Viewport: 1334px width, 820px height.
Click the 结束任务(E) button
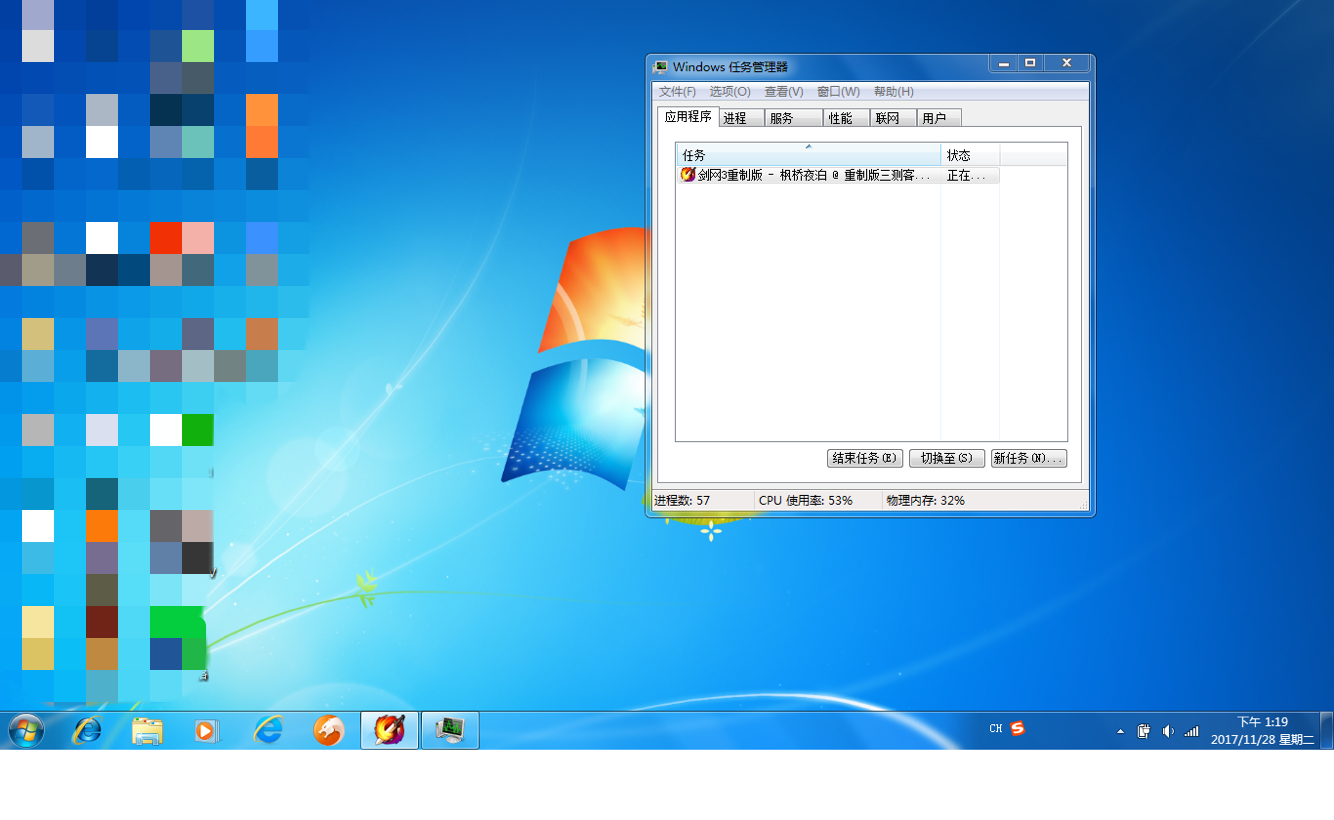(x=866, y=458)
